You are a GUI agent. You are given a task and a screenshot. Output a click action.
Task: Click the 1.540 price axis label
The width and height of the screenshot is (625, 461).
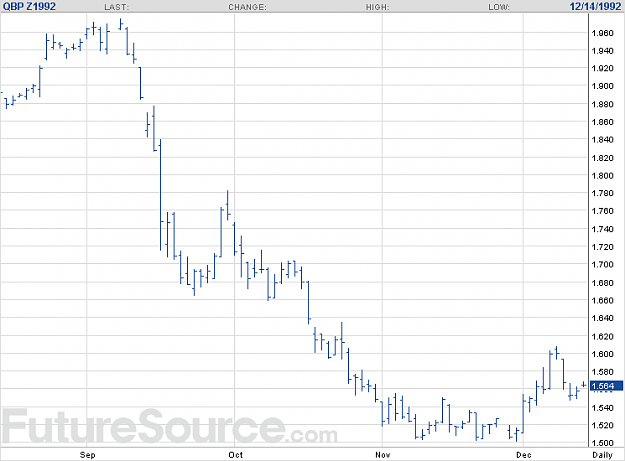[x=603, y=408]
